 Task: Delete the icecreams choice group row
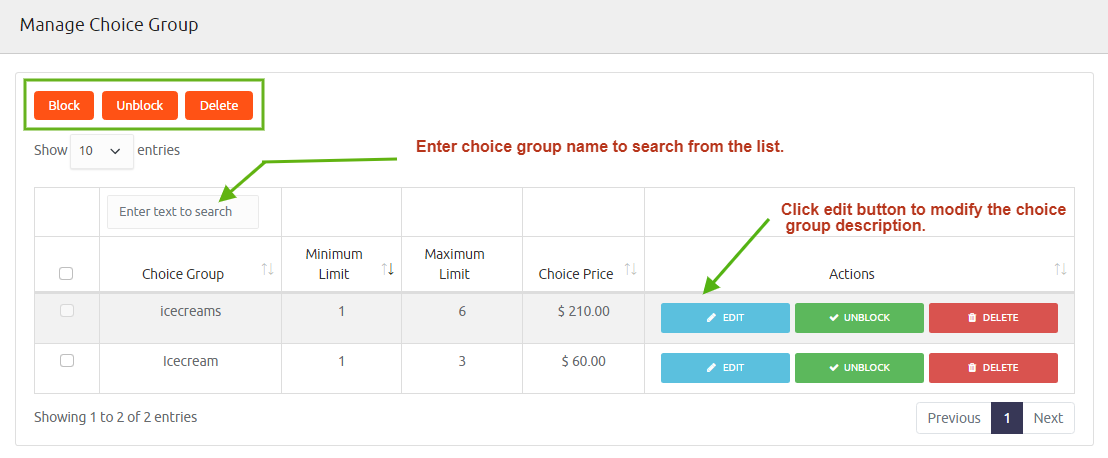(x=993, y=318)
